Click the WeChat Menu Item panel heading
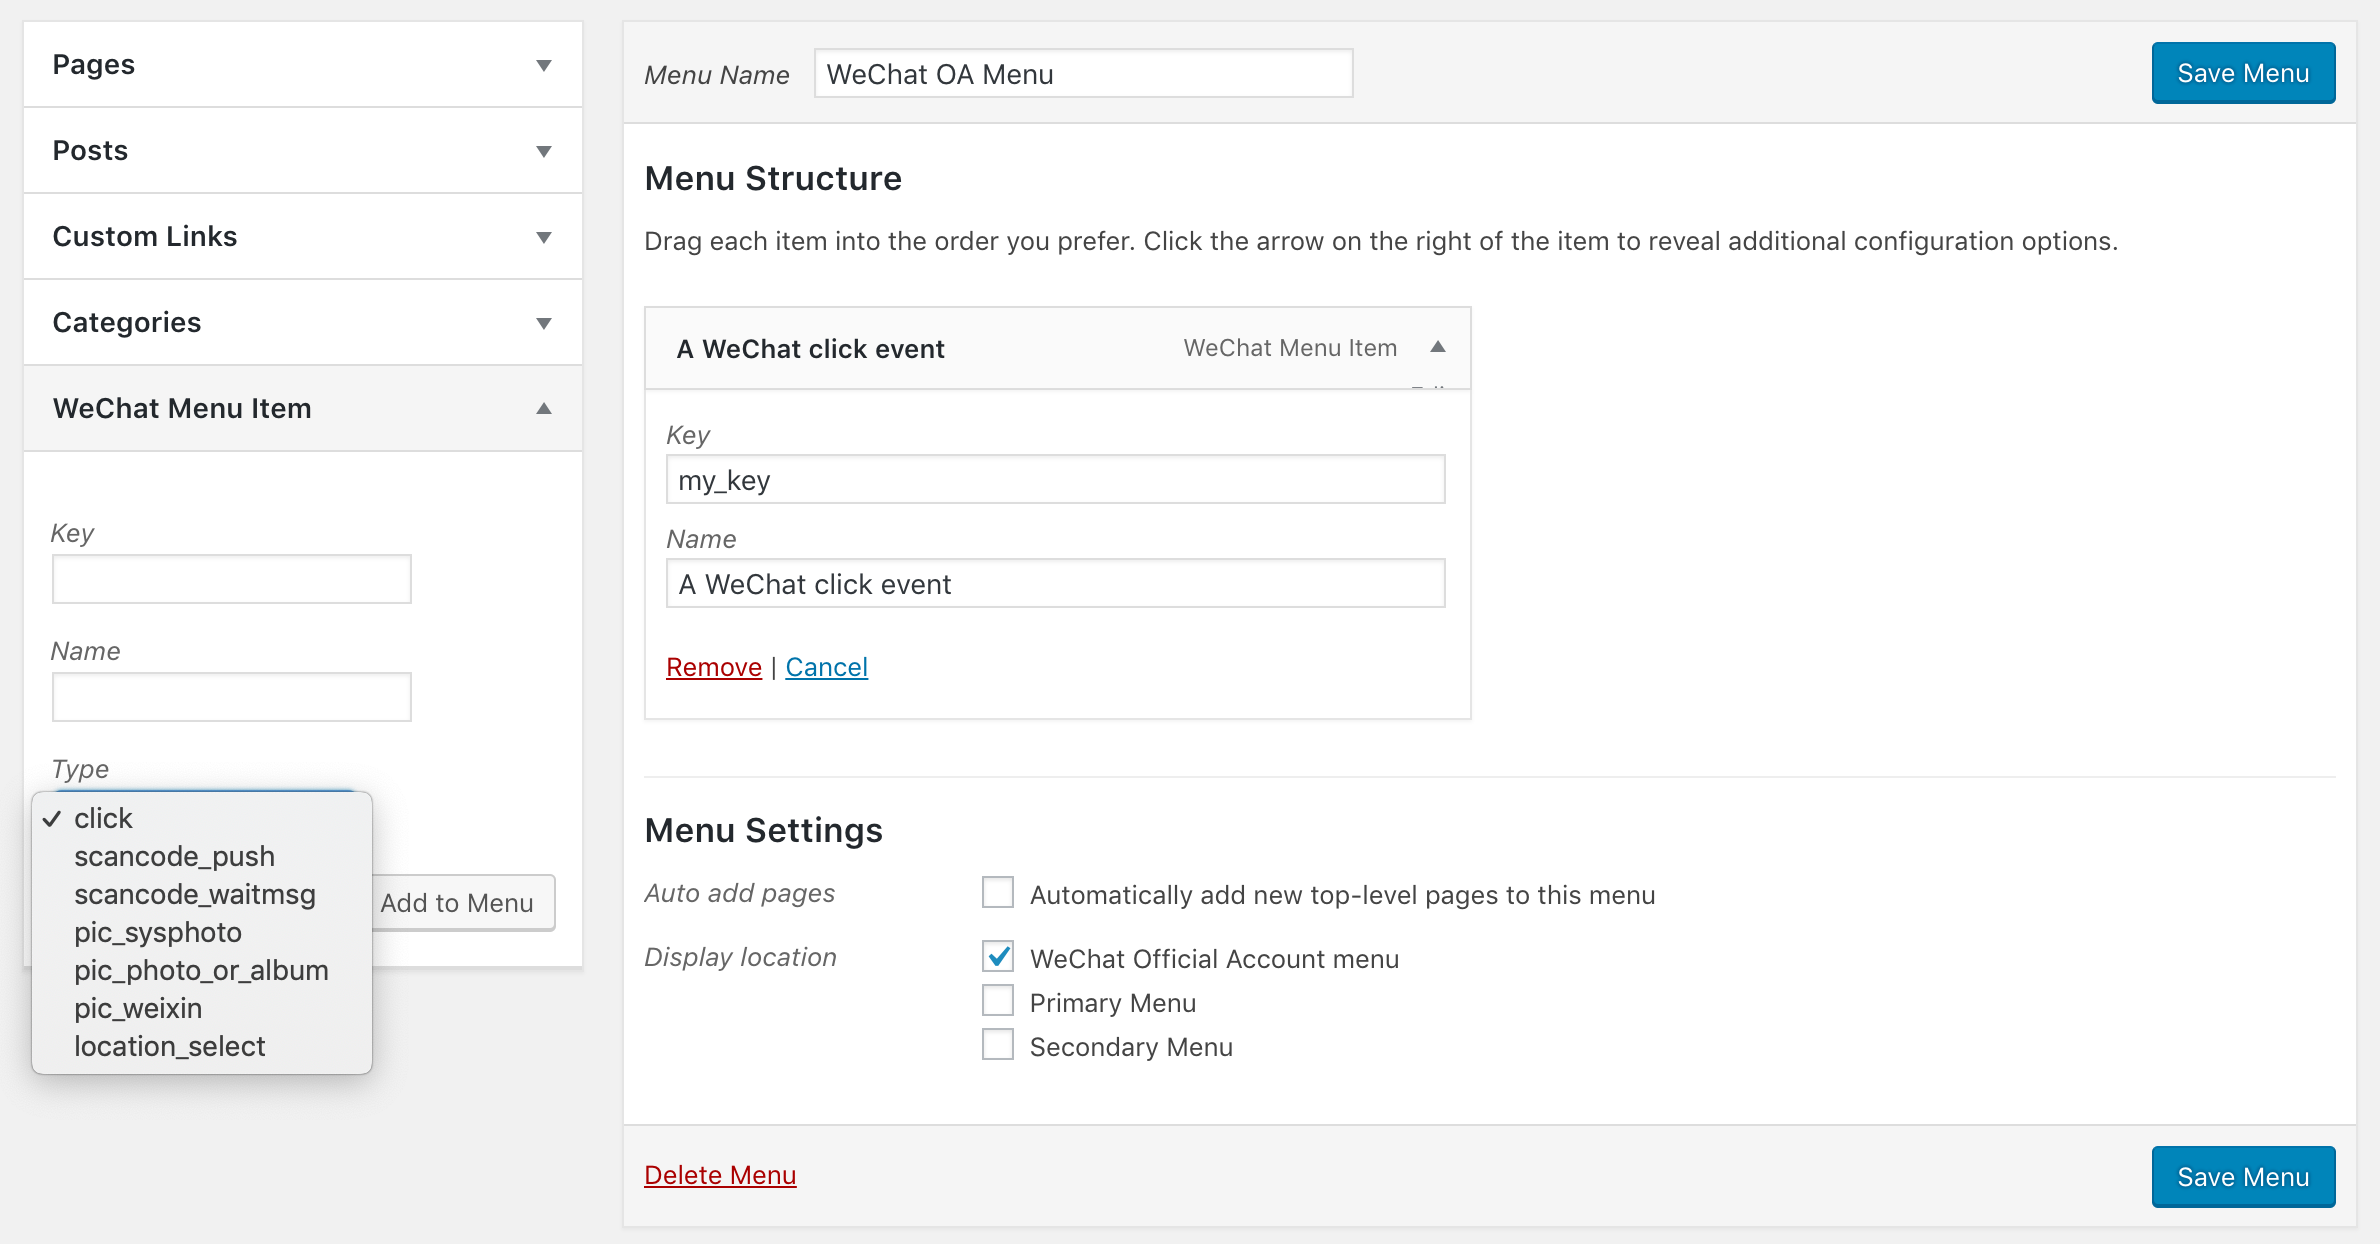 (182, 409)
